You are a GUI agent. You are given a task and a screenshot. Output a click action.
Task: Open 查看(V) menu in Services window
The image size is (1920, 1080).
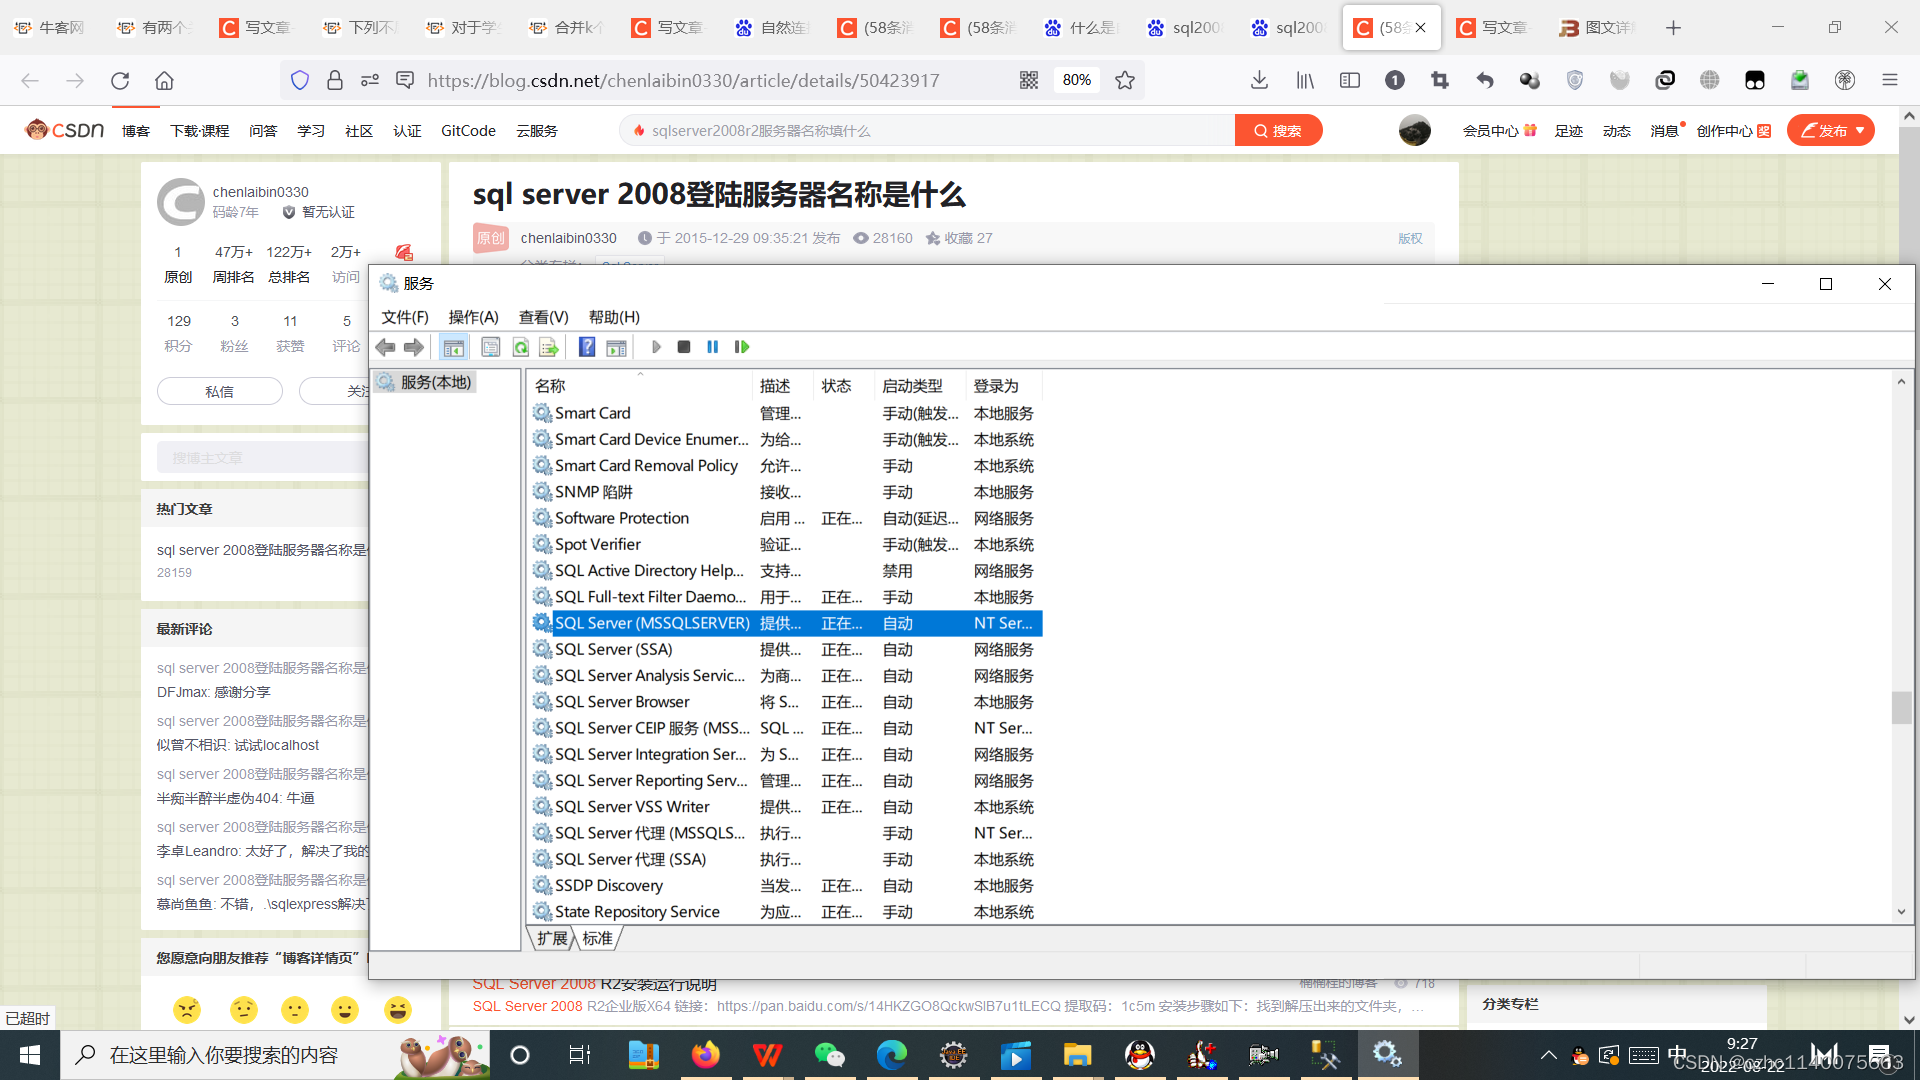tap(542, 316)
